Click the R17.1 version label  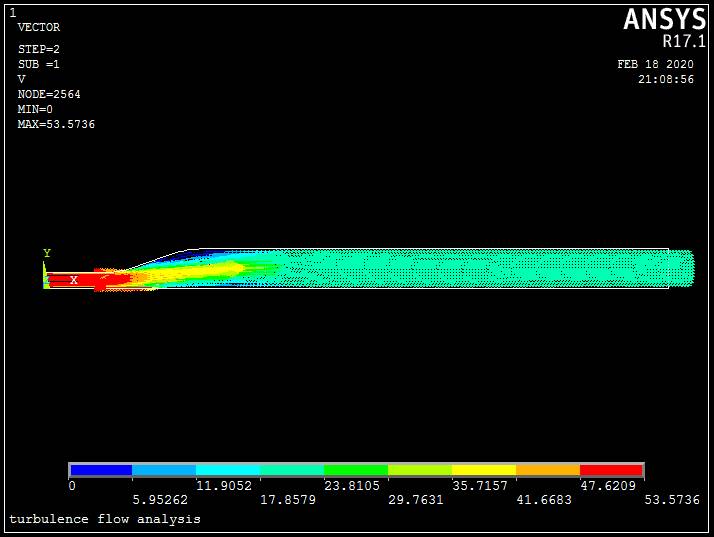tap(684, 41)
